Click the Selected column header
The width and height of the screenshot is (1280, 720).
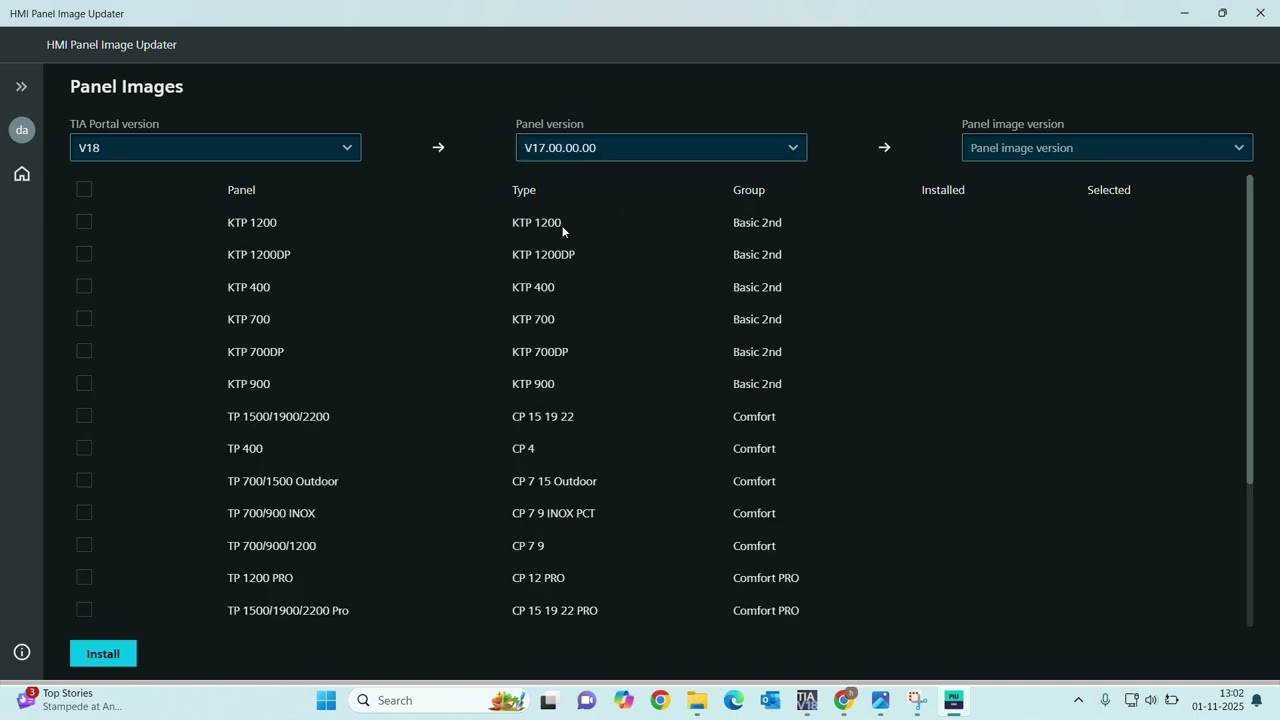[1109, 190]
